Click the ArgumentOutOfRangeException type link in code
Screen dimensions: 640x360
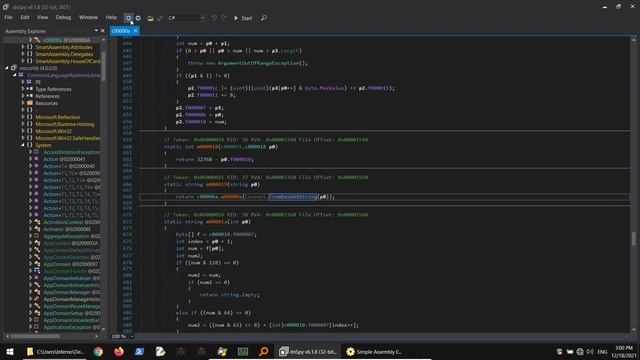[258, 63]
